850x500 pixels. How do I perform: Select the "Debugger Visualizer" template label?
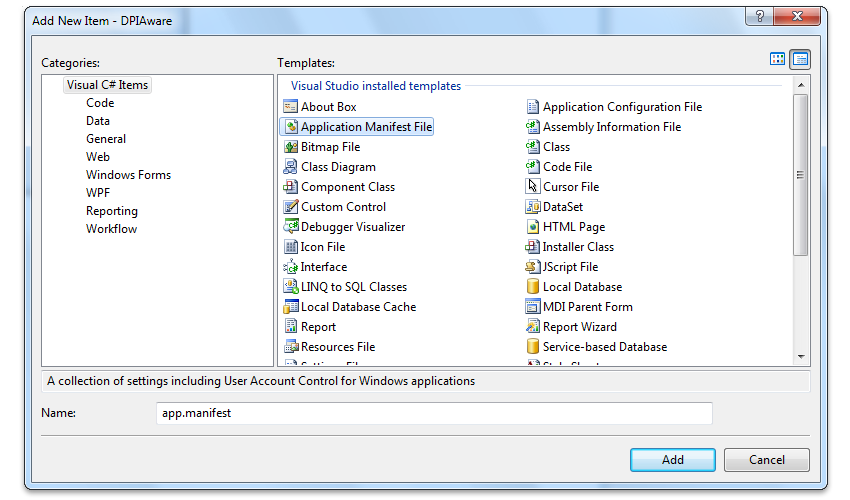[x=353, y=227]
